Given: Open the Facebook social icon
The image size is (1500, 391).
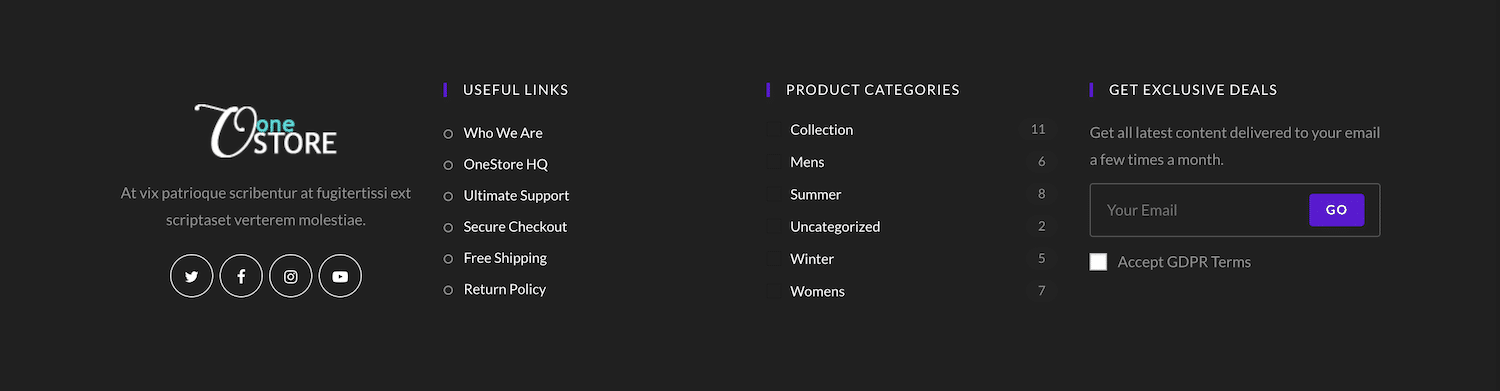Looking at the screenshot, I should 241,276.
